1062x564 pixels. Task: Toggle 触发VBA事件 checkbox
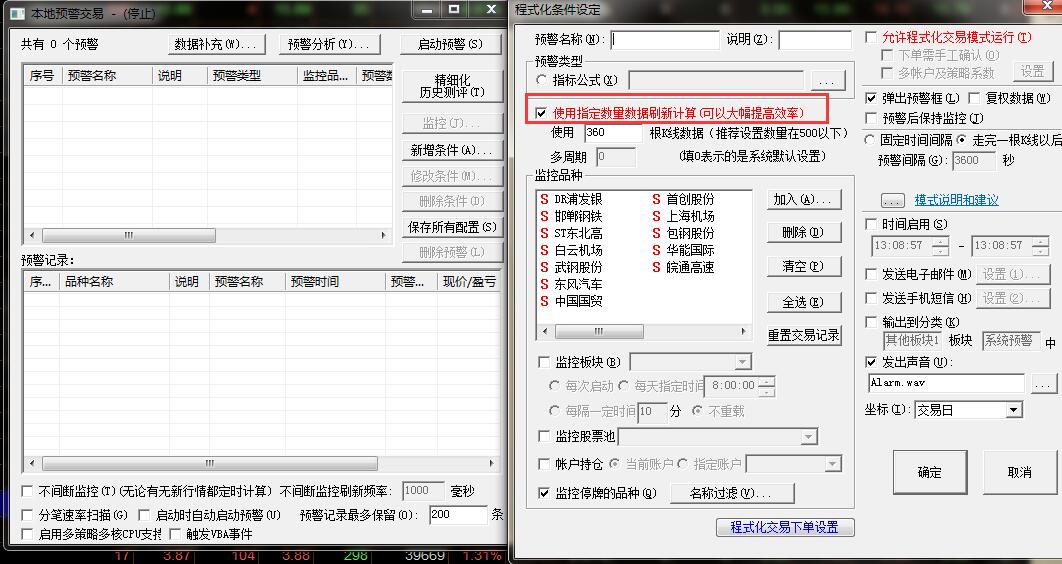[175, 534]
